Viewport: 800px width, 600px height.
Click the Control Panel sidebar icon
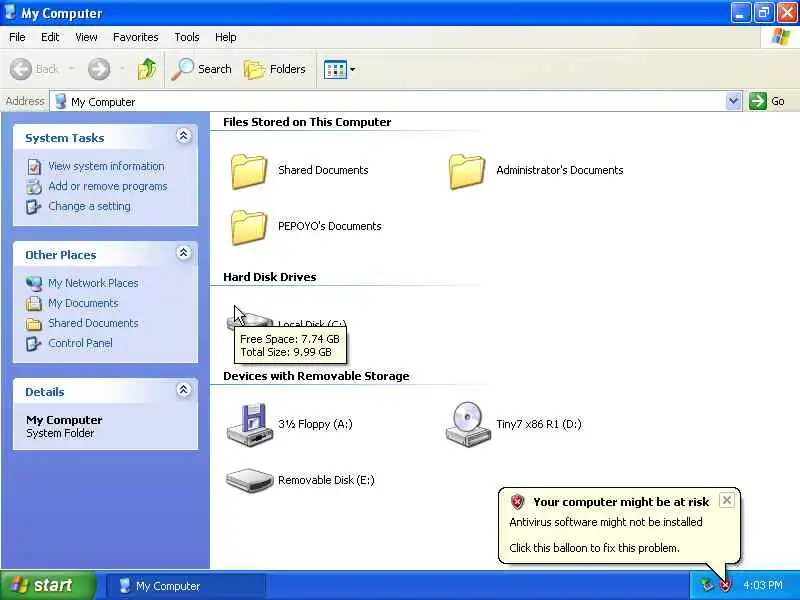(34, 343)
